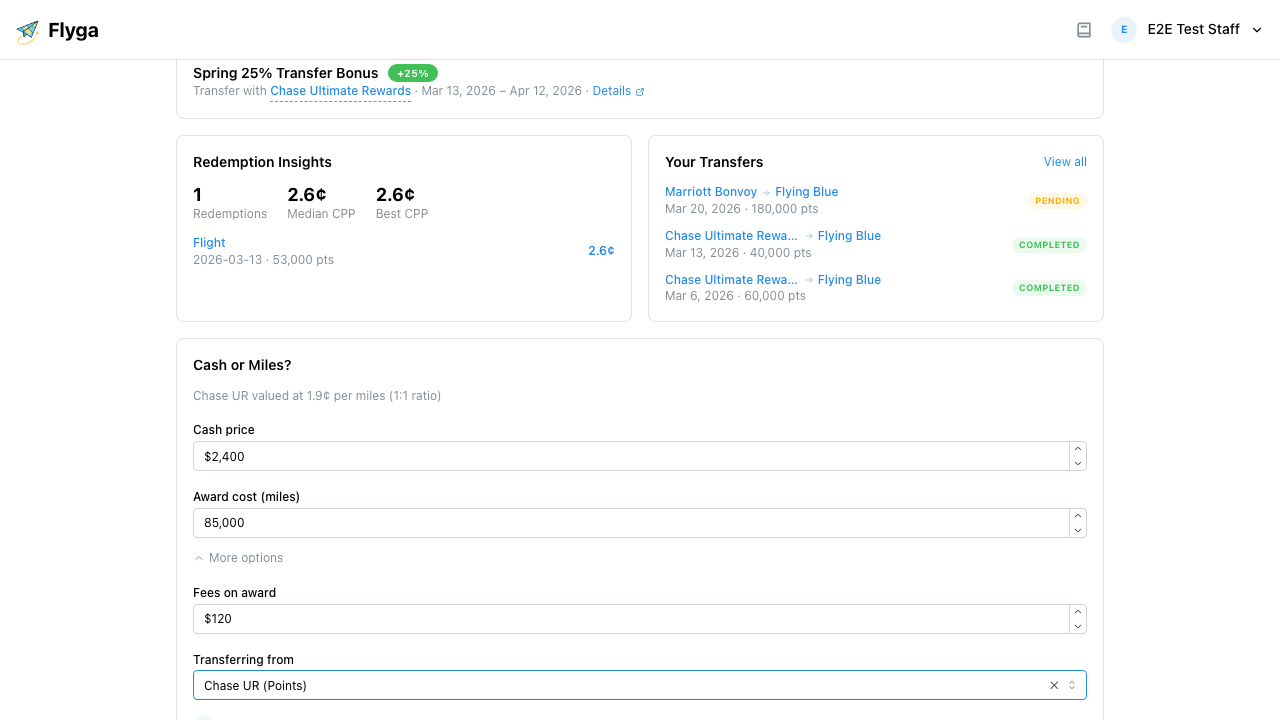Click Mar 20, 2026 · 180,000 pts text
1280x720 pixels.
pyautogui.click(x=742, y=209)
